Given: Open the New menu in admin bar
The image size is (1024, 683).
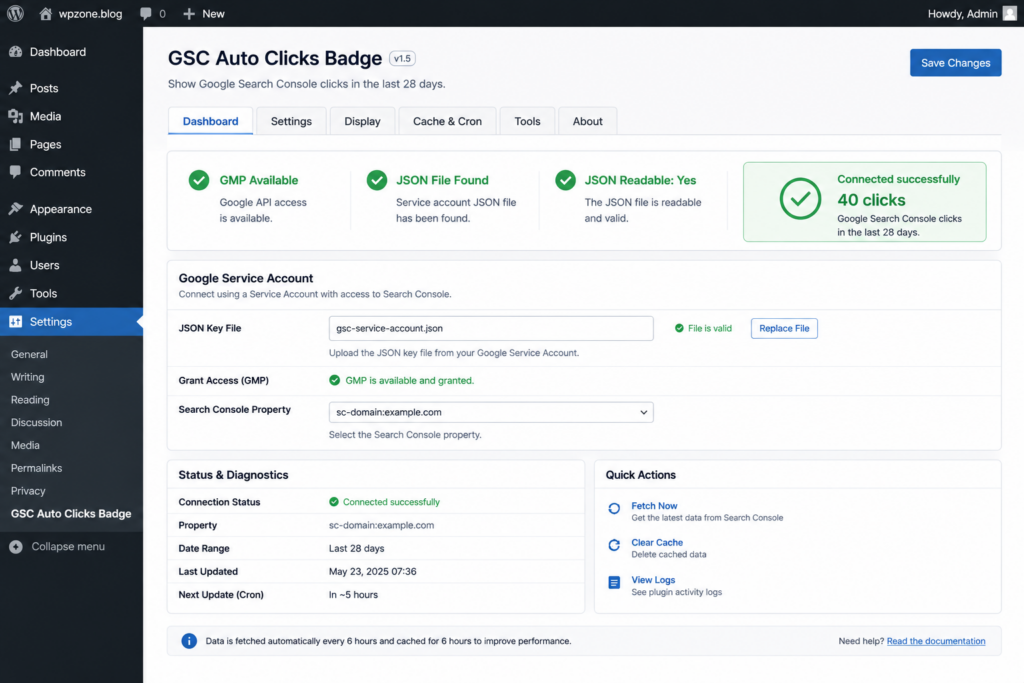Looking at the screenshot, I should (204, 14).
